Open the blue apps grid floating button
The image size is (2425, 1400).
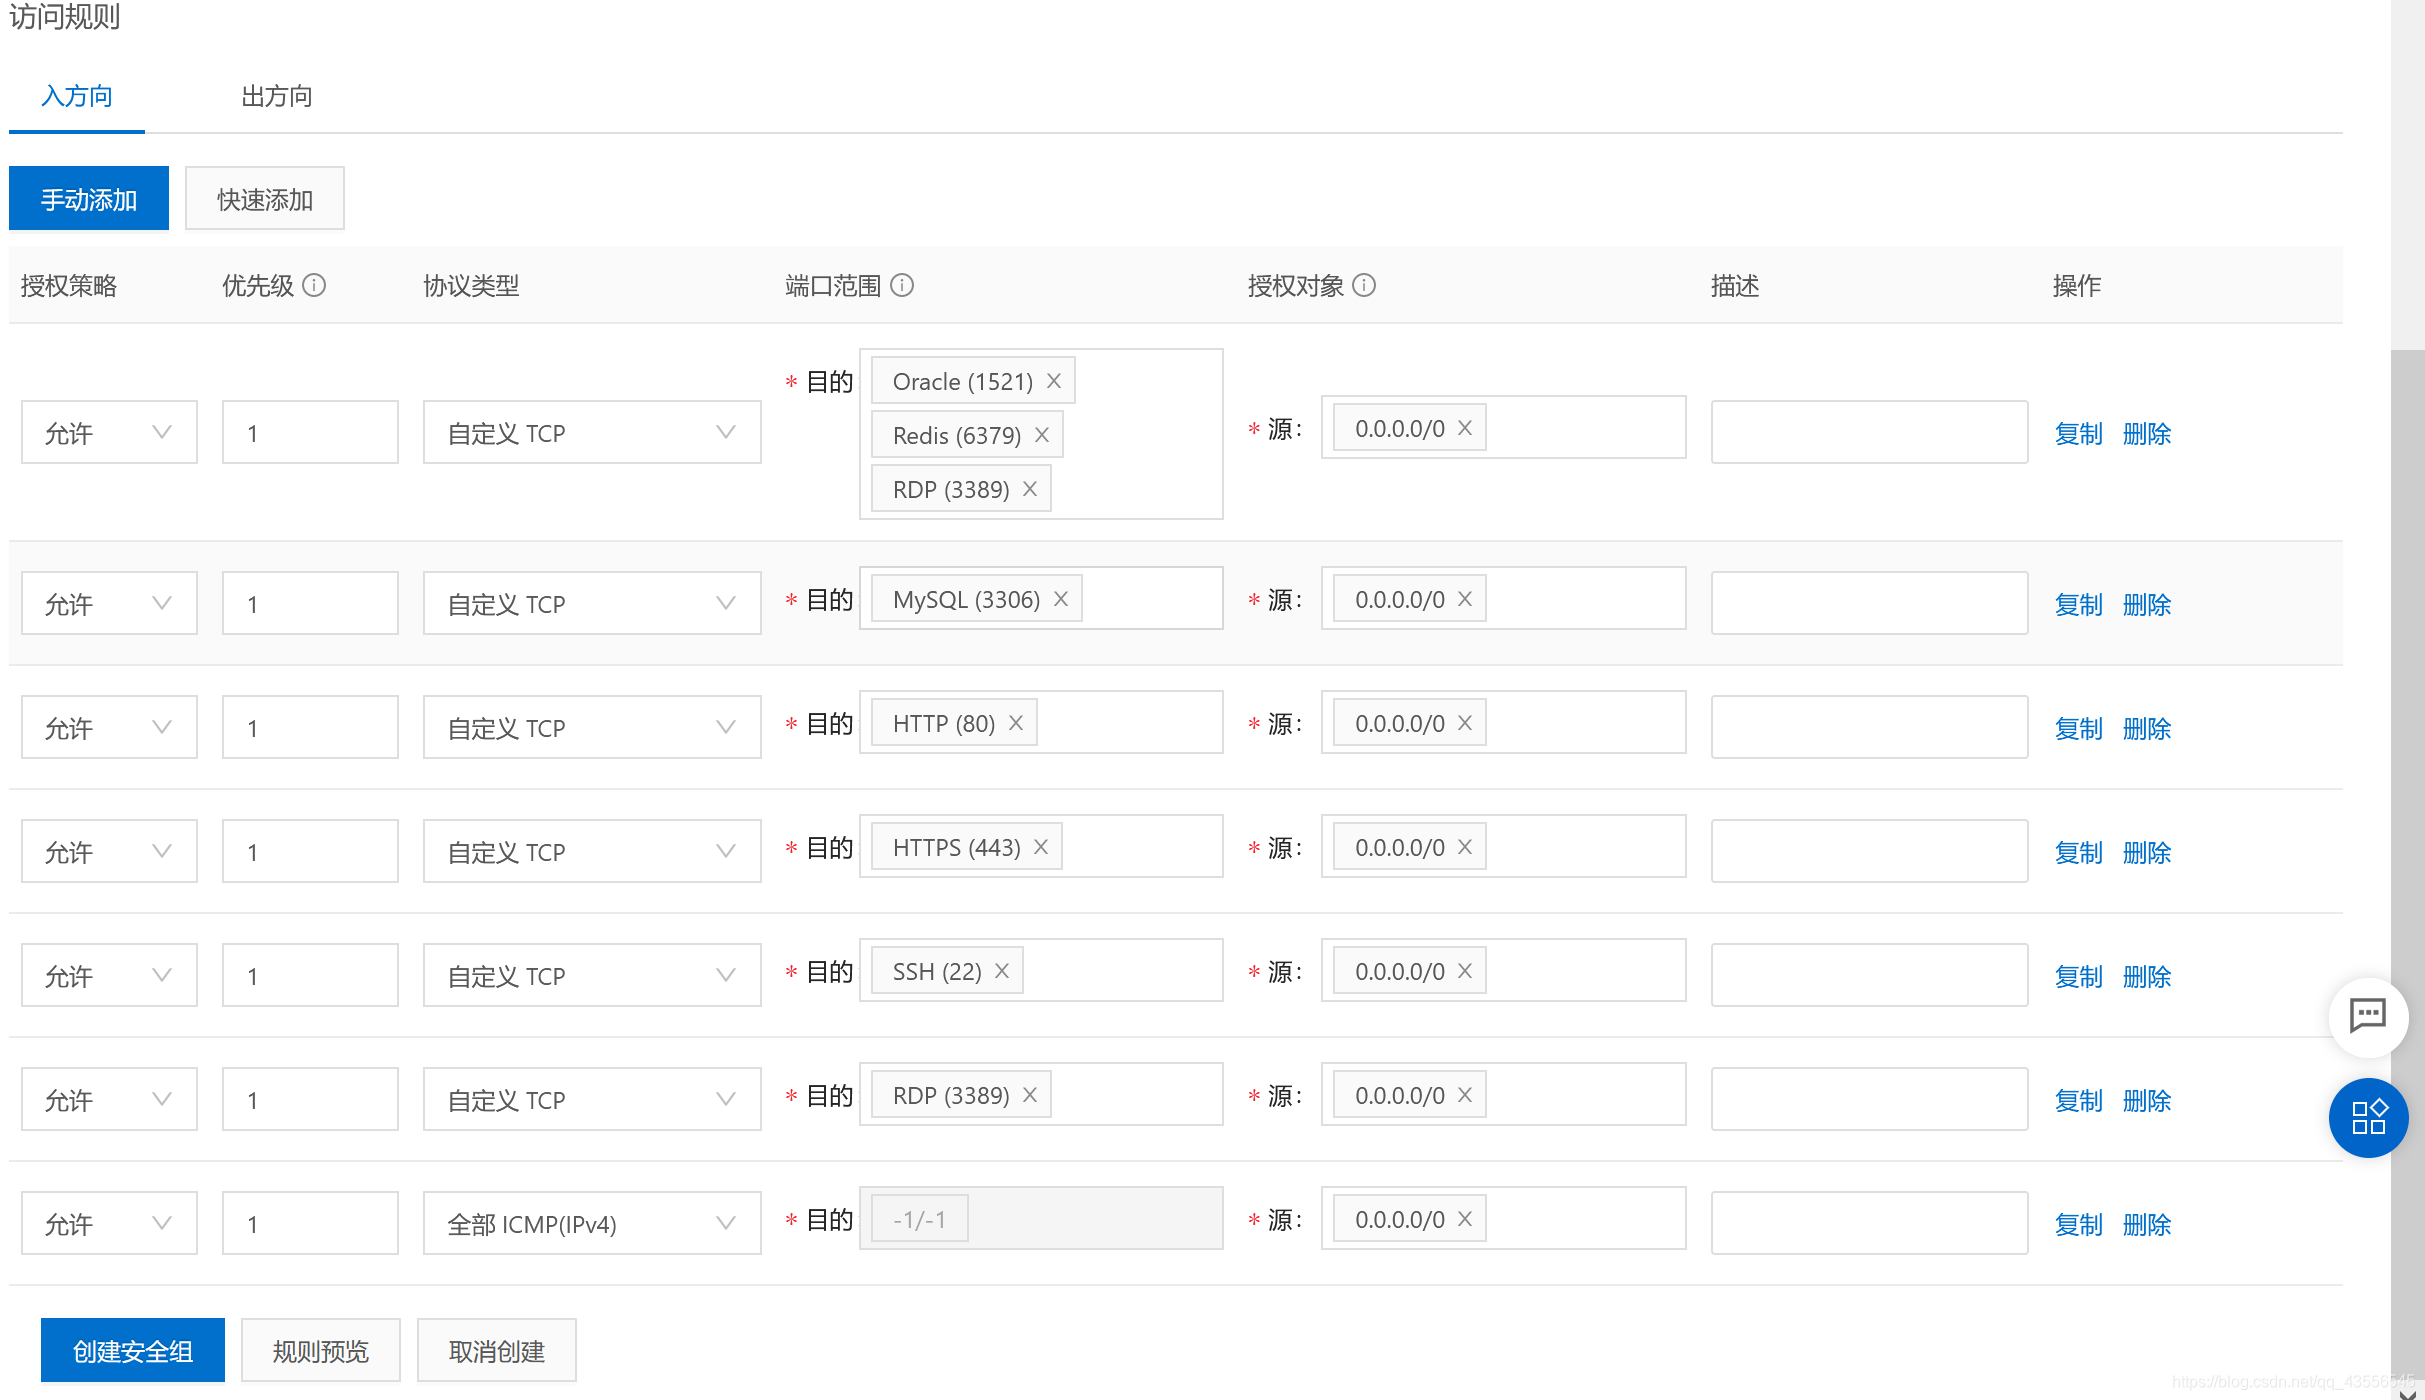(2367, 1117)
